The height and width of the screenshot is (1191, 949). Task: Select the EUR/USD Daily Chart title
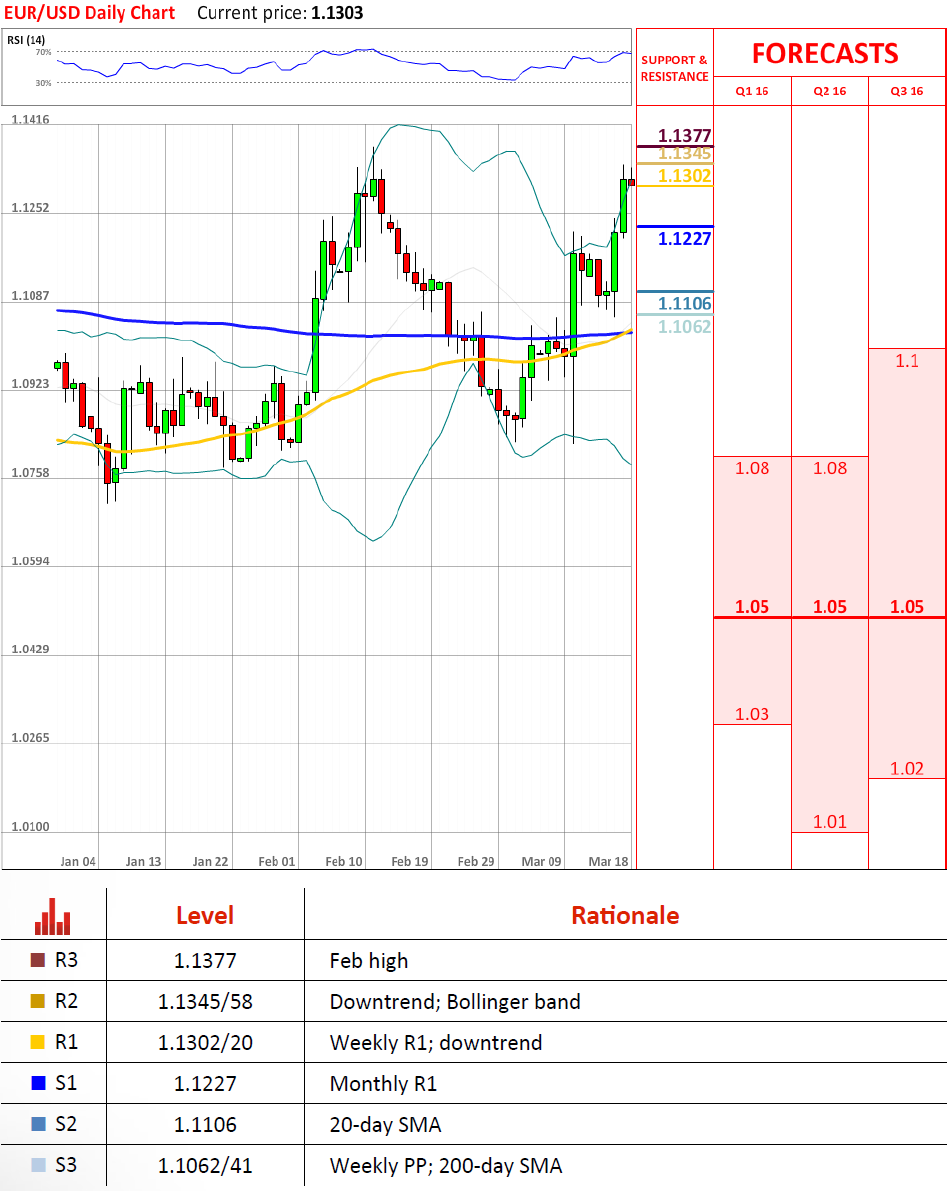(x=90, y=13)
